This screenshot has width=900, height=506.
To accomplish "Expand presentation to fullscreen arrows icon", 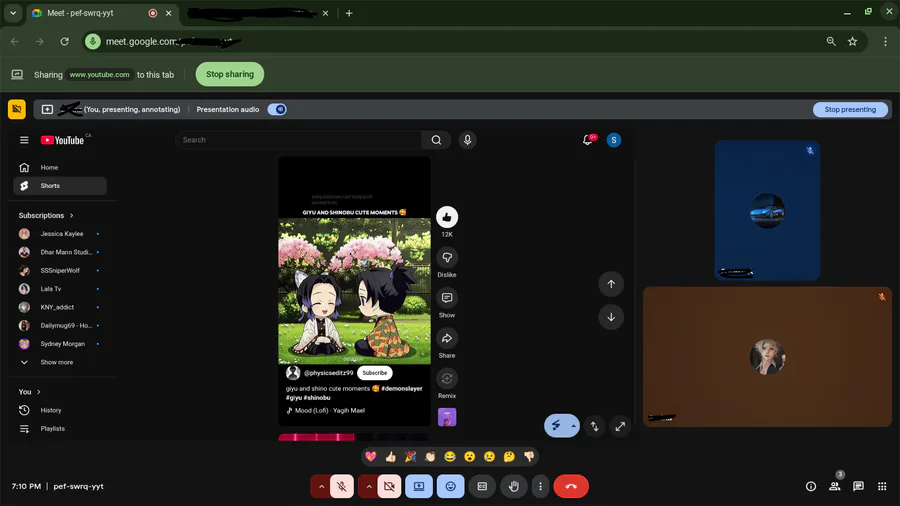I will click(620, 426).
